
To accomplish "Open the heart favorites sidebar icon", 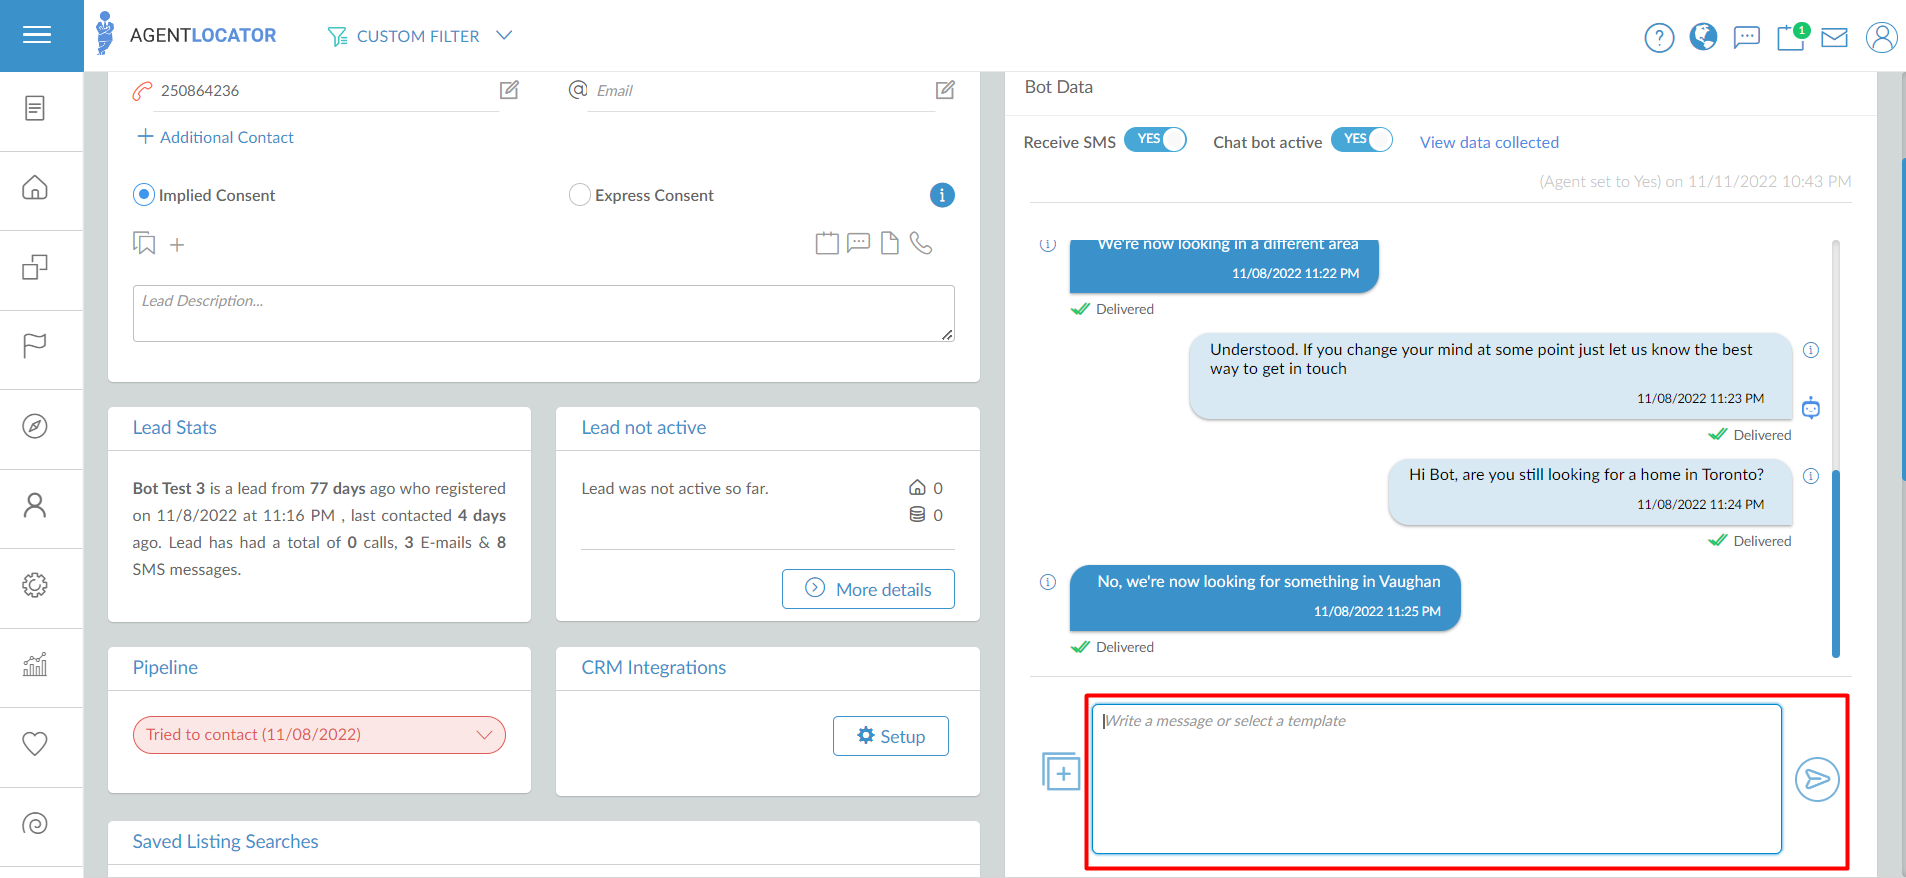I will 35,744.
